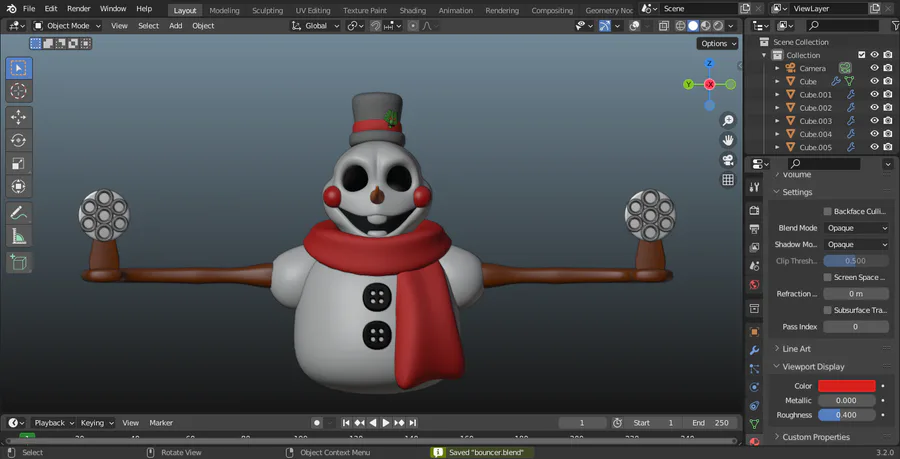Viewport: 900px width, 459px height.
Task: Open the Tool properties tab icon
Action: 754,187
